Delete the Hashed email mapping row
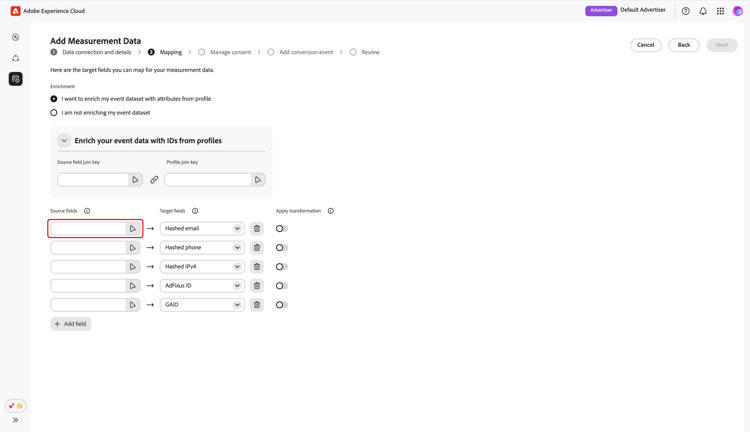Screen dimensions: 750x432 click(257, 229)
